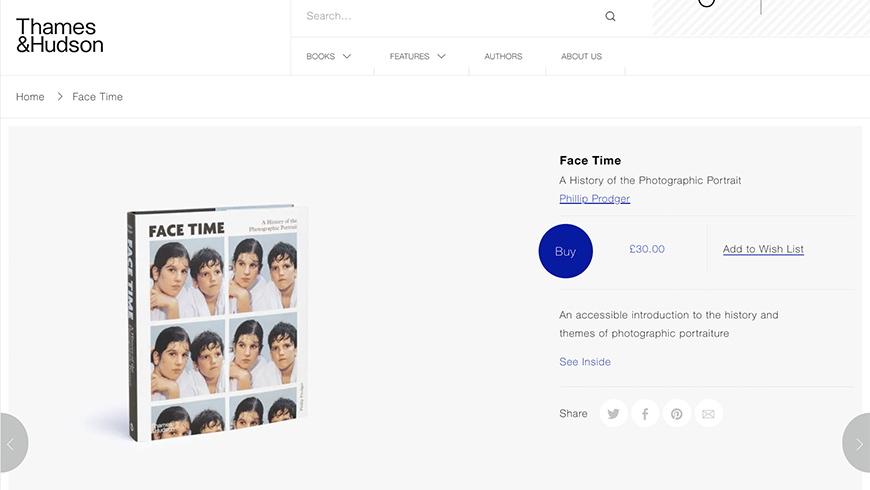Image resolution: width=870 pixels, height=490 pixels.
Task: Go to the Authors page
Action: click(503, 56)
